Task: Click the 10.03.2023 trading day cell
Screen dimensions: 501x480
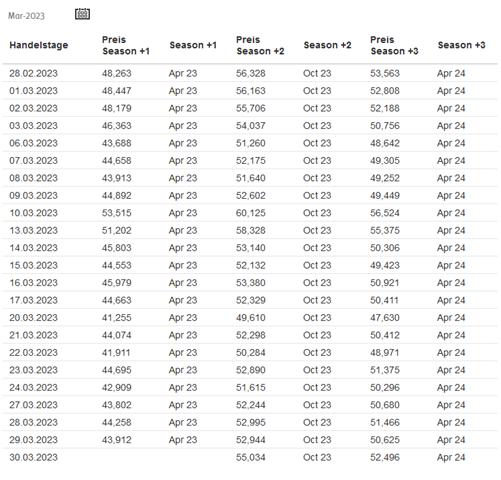Action: pos(33,213)
